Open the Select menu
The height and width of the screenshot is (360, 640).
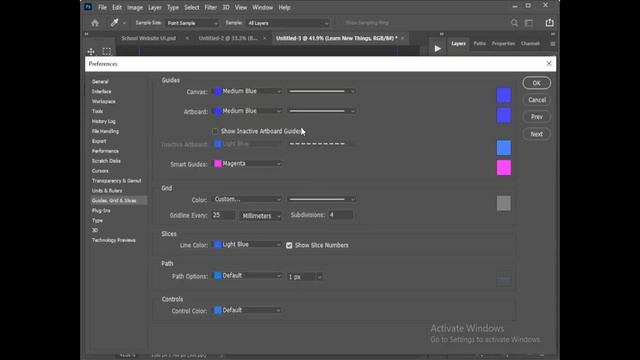click(191, 7)
